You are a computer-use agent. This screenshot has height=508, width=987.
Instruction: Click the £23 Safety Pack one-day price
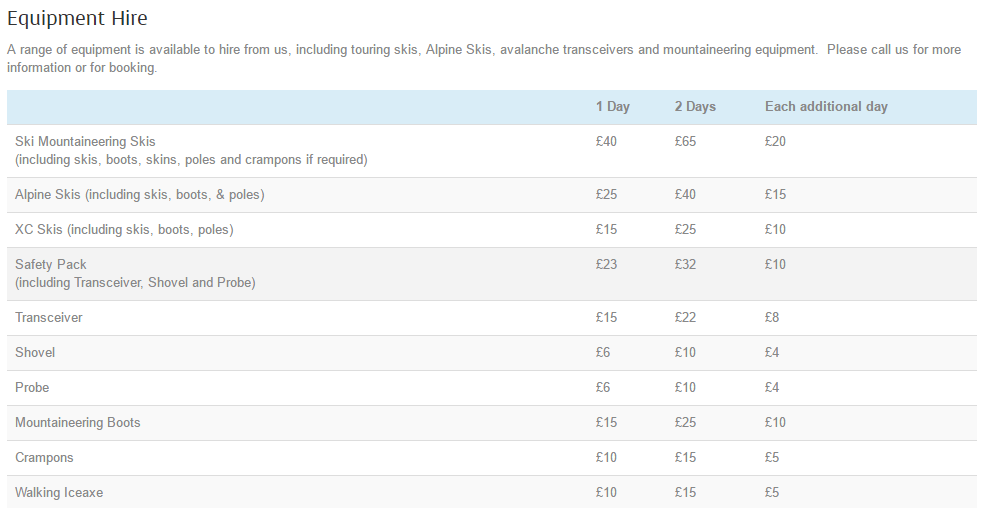(606, 265)
